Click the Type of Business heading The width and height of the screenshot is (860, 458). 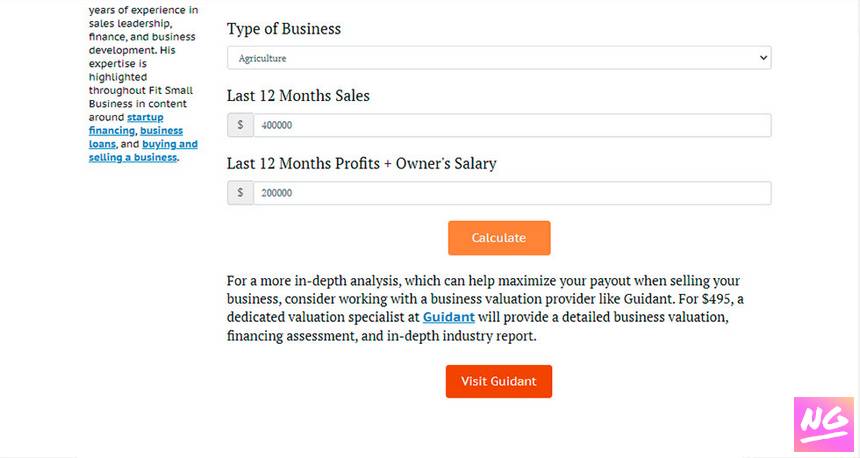tap(284, 29)
